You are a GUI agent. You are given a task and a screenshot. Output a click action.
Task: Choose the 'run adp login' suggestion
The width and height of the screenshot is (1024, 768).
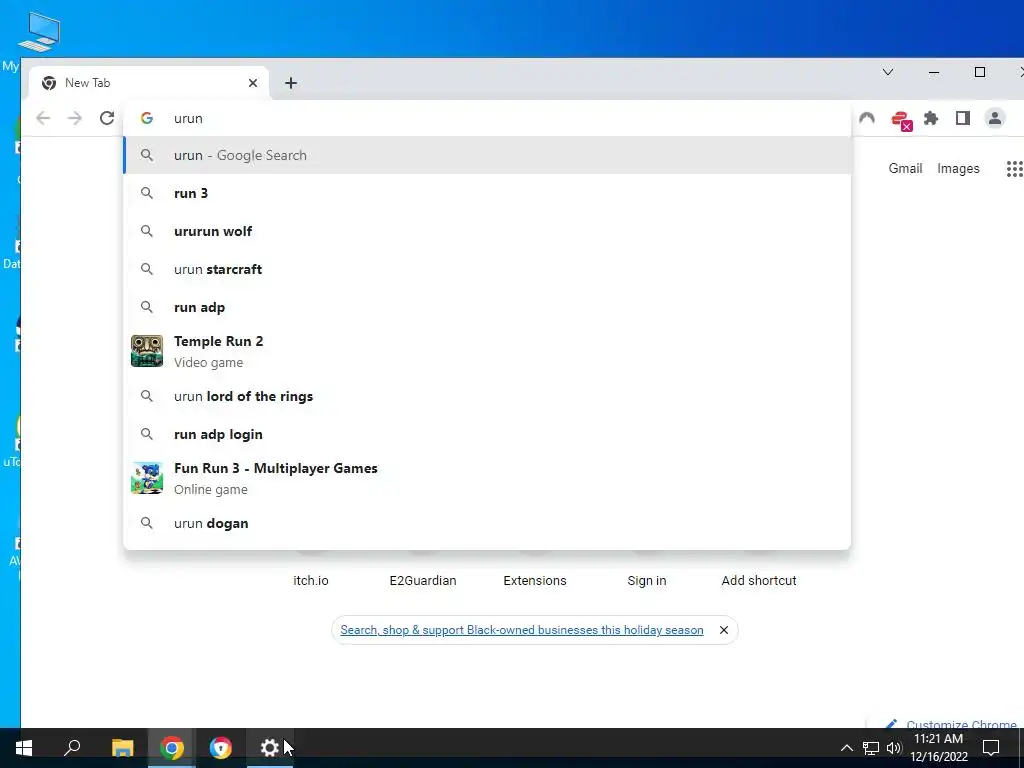(487, 434)
